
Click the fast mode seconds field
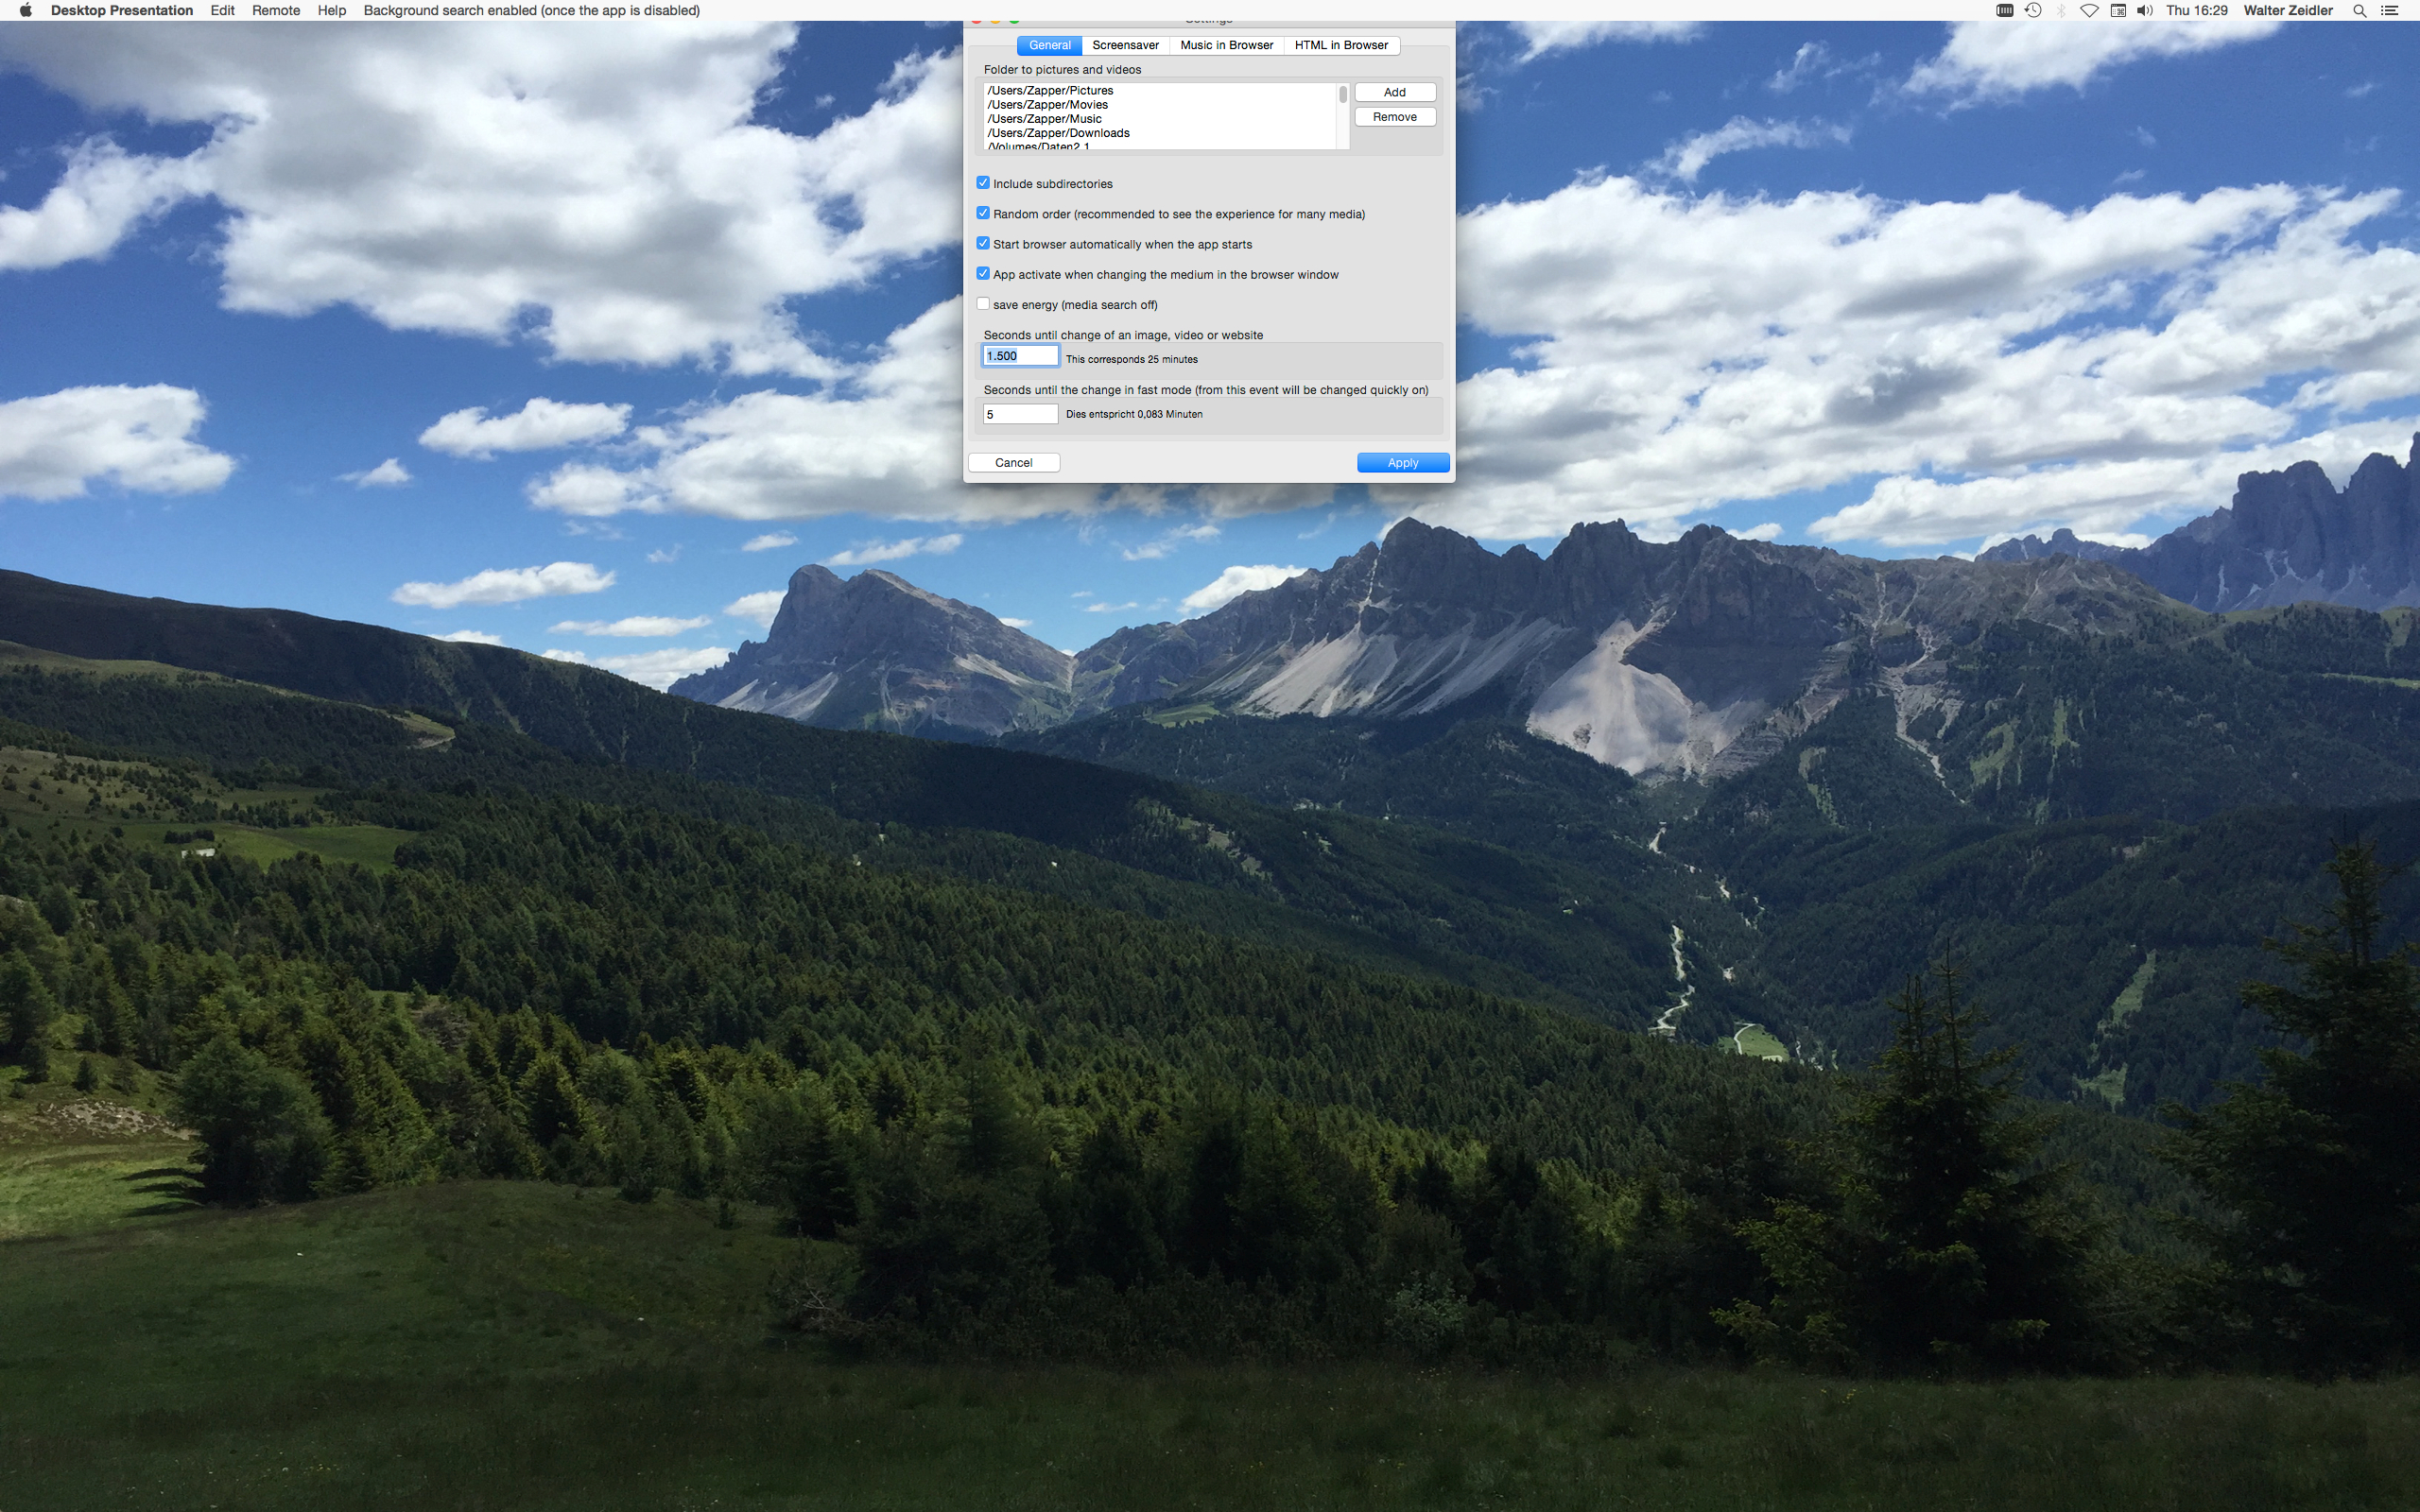[1019, 414]
